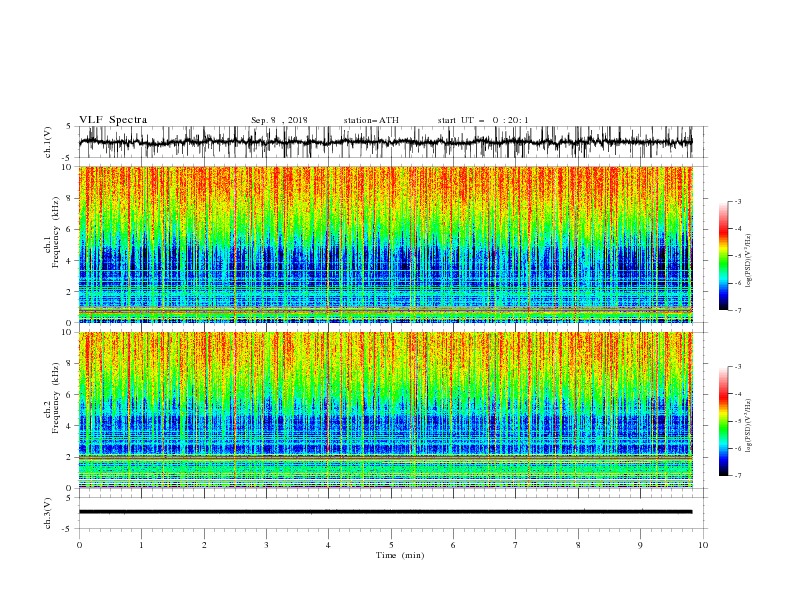Click the 'Time (min)' axis title
Viewport: 792px width, 612px height.
(400, 555)
